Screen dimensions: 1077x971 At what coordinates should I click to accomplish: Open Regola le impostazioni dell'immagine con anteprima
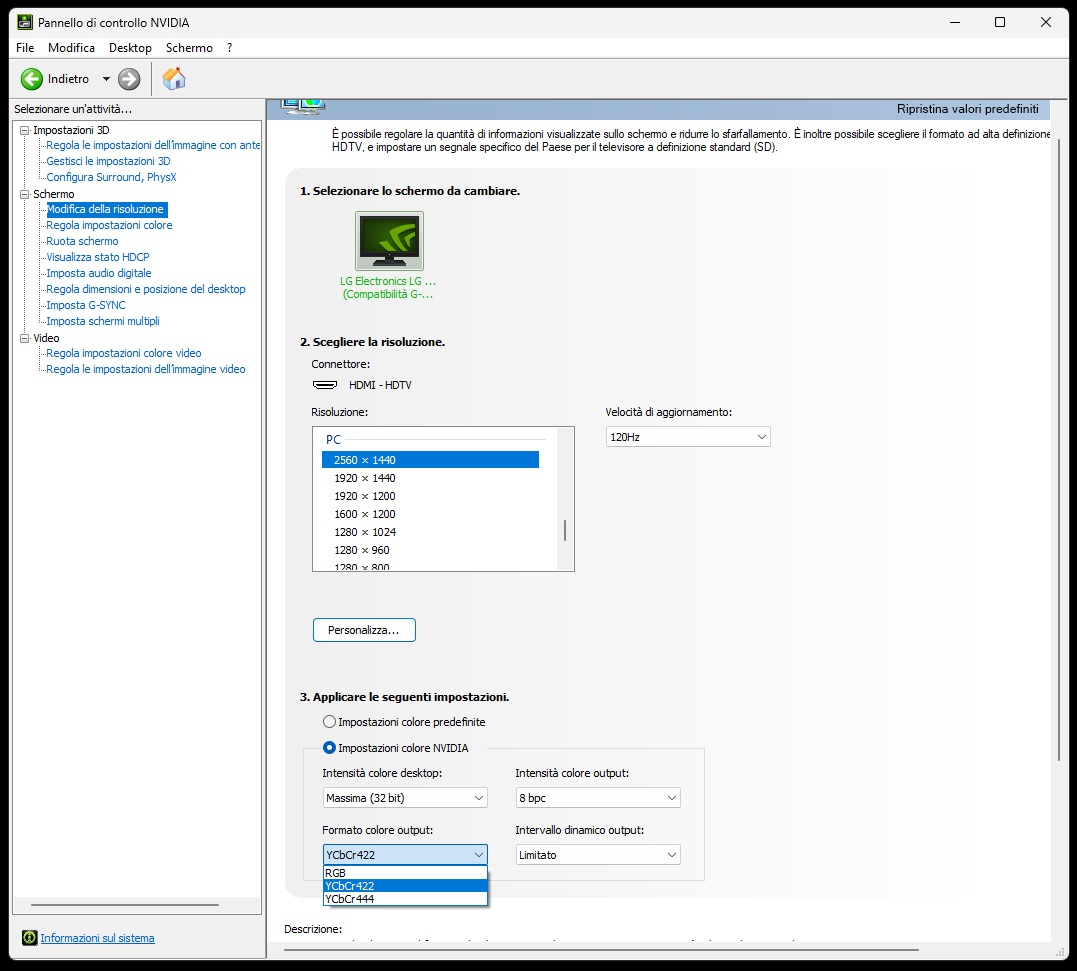pyautogui.click(x=153, y=145)
